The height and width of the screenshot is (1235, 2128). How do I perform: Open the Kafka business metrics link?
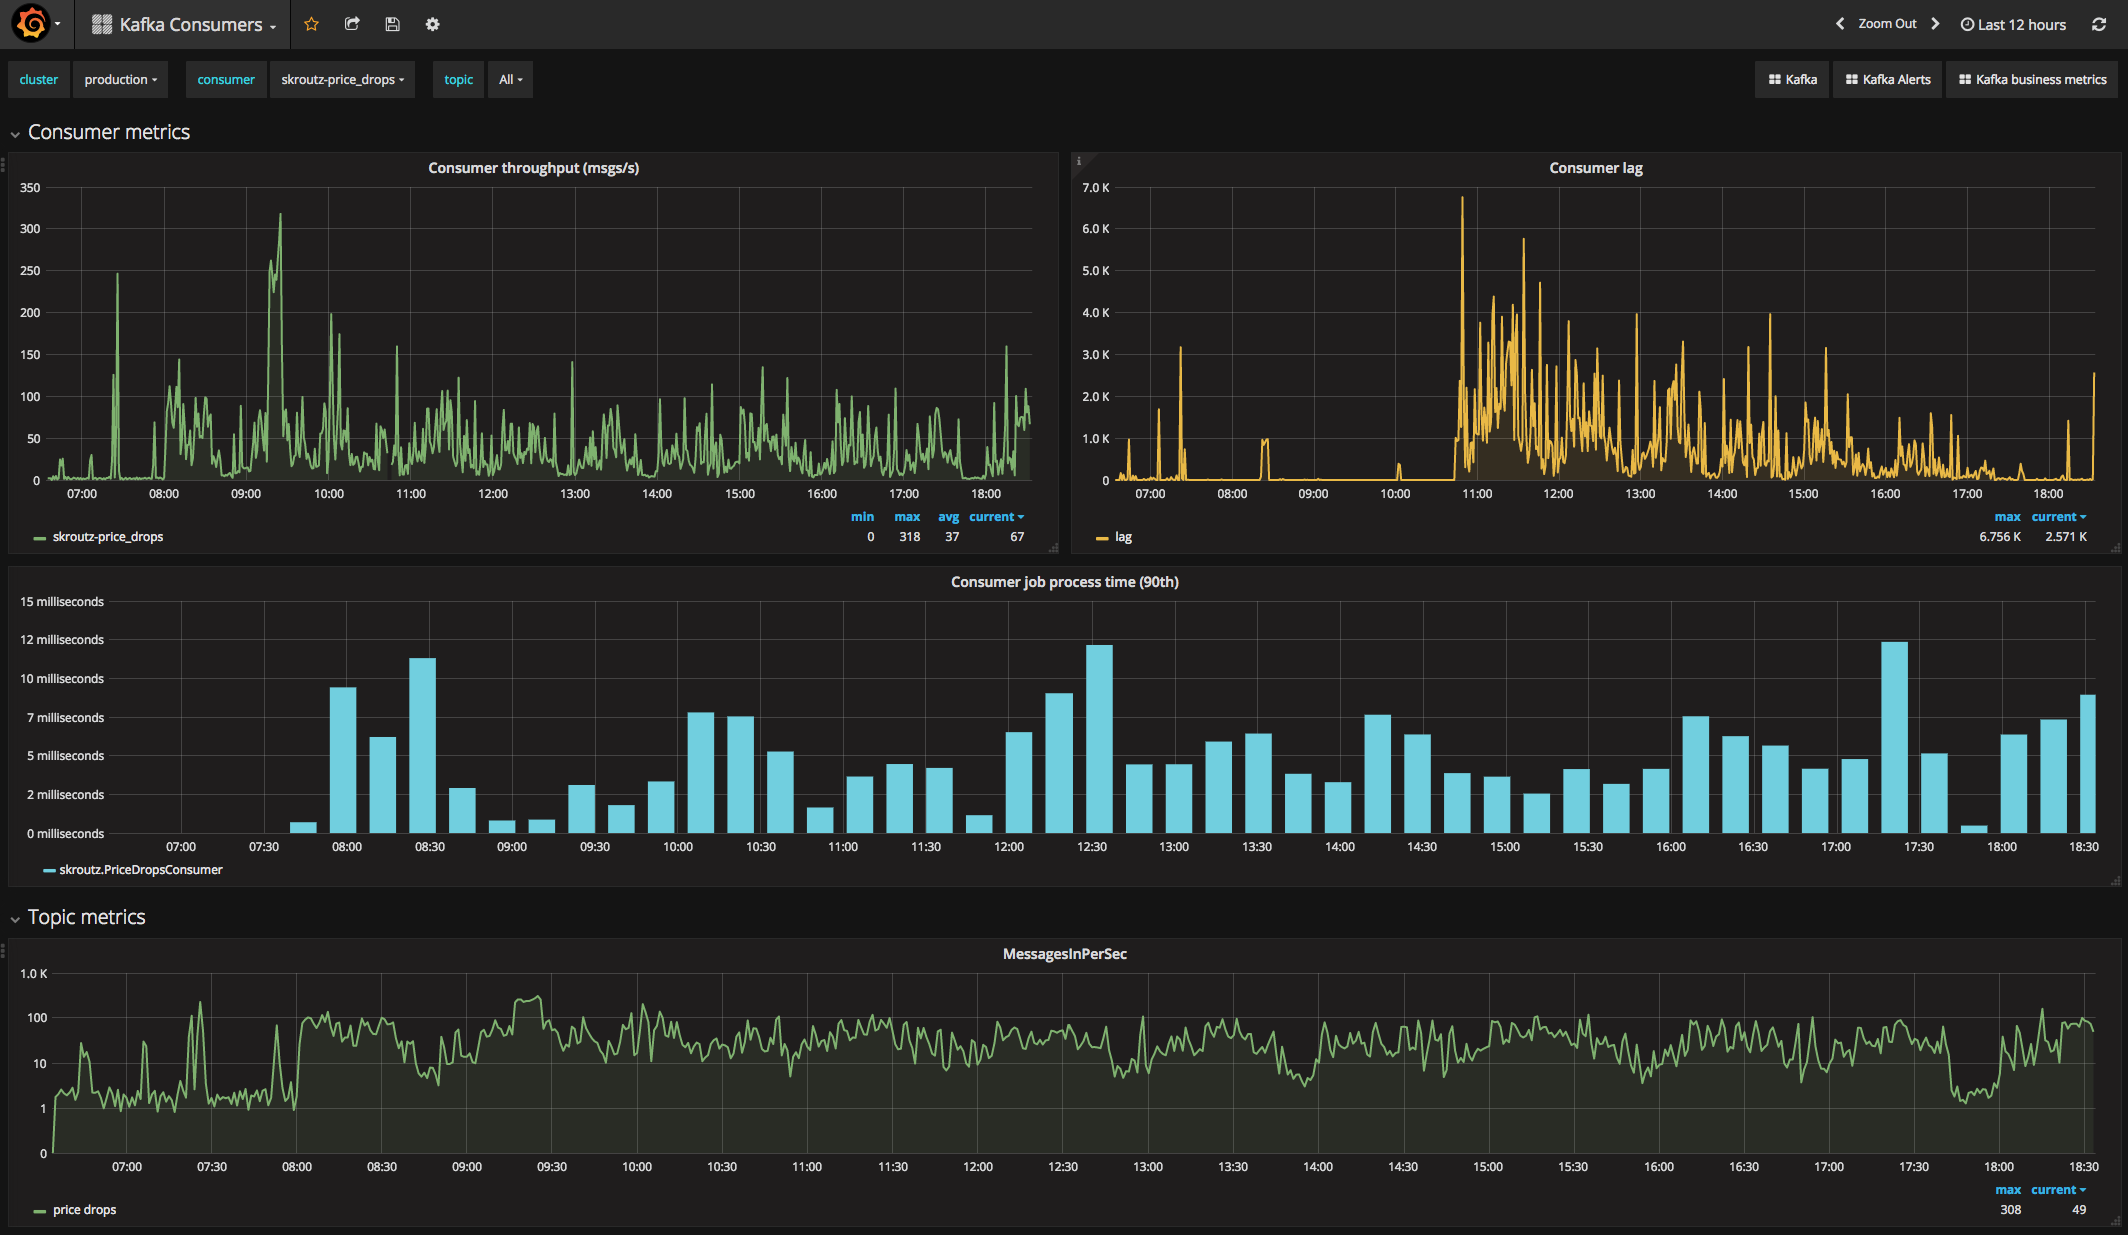[2032, 80]
